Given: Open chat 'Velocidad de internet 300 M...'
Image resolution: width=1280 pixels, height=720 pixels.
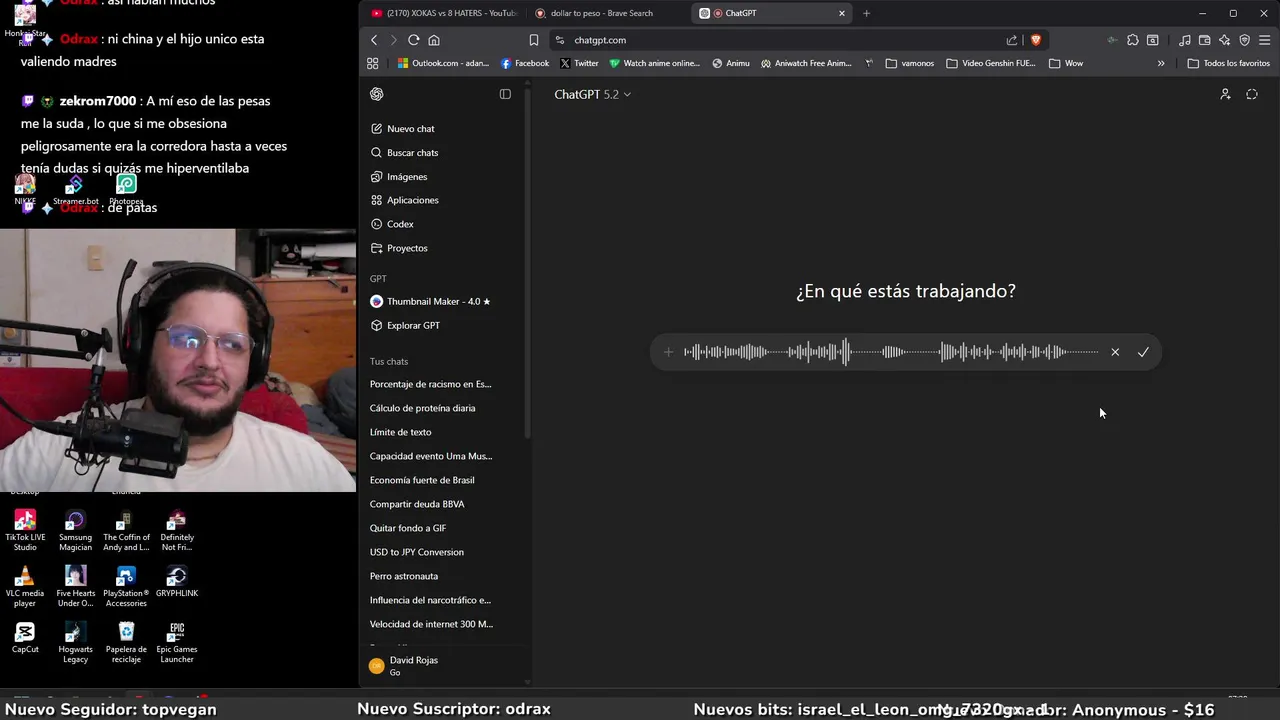Looking at the screenshot, I should (x=431, y=624).
